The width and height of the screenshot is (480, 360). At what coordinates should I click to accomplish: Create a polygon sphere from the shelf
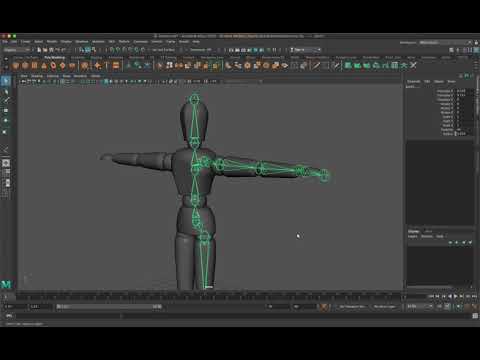tap(16, 66)
